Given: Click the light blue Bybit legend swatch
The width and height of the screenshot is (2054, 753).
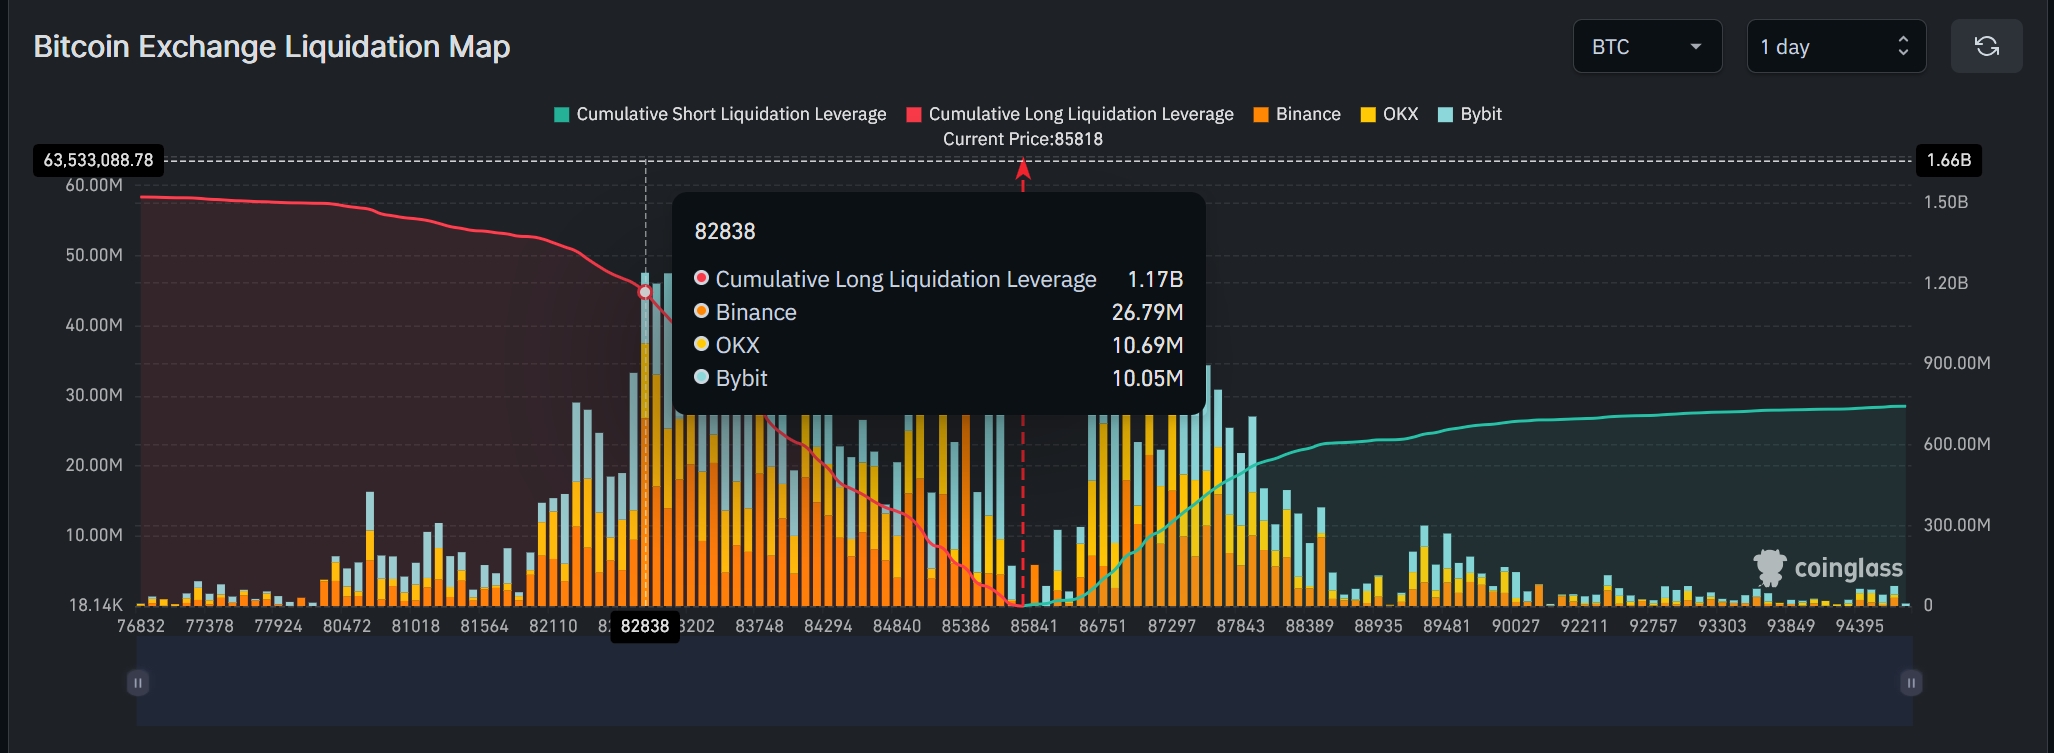Looking at the screenshot, I should point(1445,114).
